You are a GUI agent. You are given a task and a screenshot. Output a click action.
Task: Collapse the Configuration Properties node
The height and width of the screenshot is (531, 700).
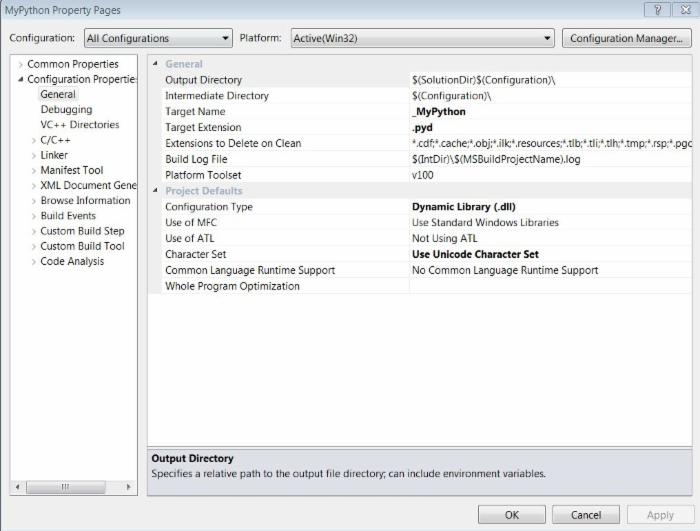pyautogui.click(x=20, y=80)
